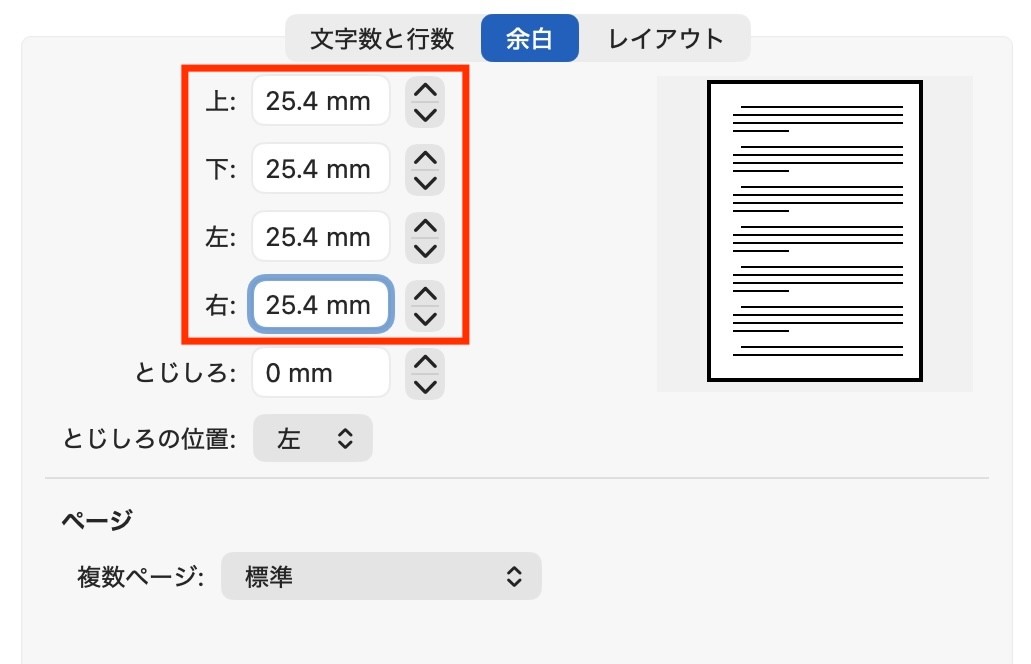Screen dimensions: 1031x664
Task: Open the とじしろの位置 dropdown
Action: tap(313, 438)
